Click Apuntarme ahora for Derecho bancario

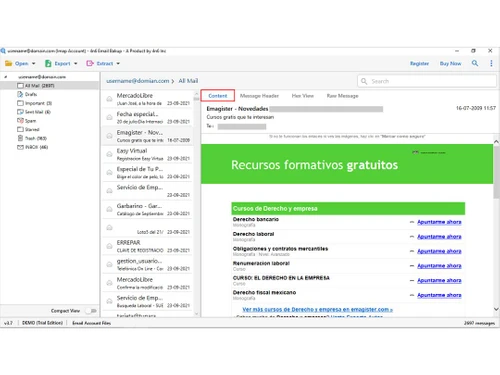tap(439, 222)
